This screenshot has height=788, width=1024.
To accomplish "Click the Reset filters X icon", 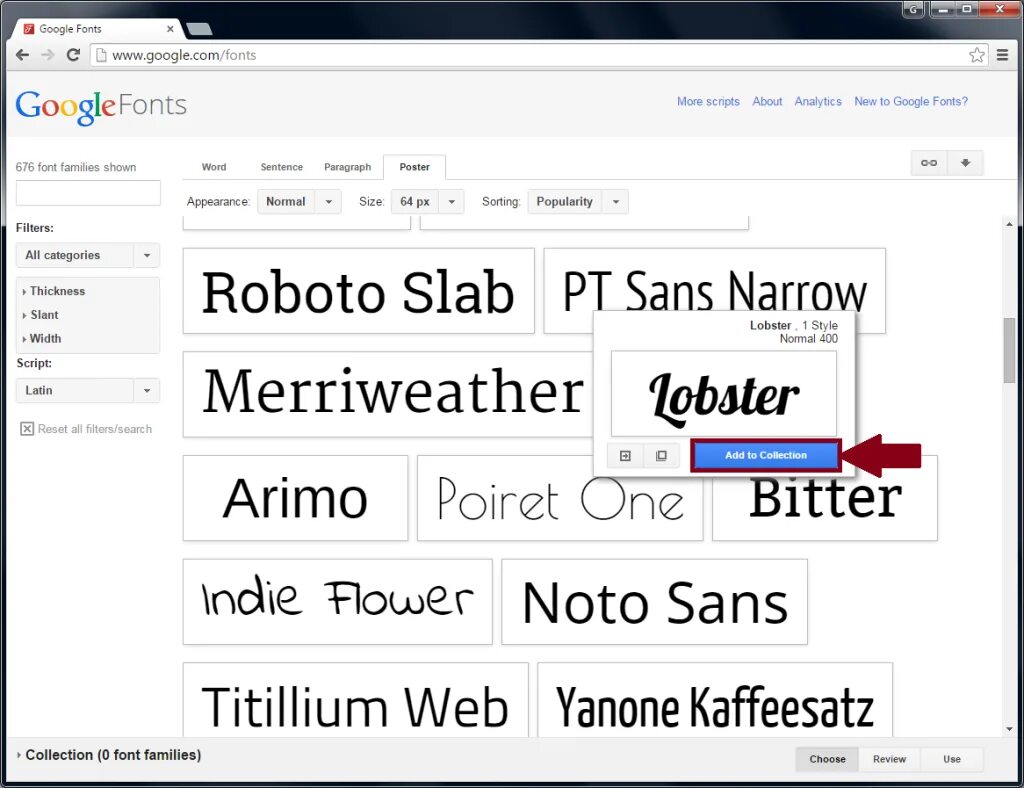I will point(27,429).
